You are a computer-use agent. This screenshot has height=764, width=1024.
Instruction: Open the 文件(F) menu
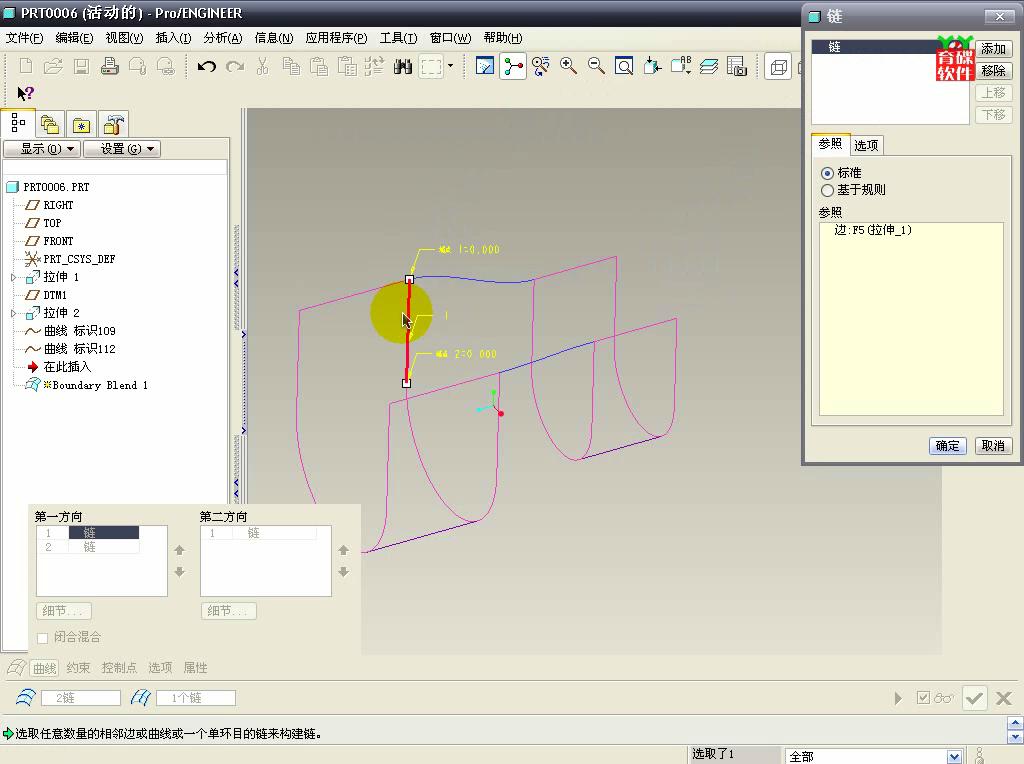pos(24,38)
